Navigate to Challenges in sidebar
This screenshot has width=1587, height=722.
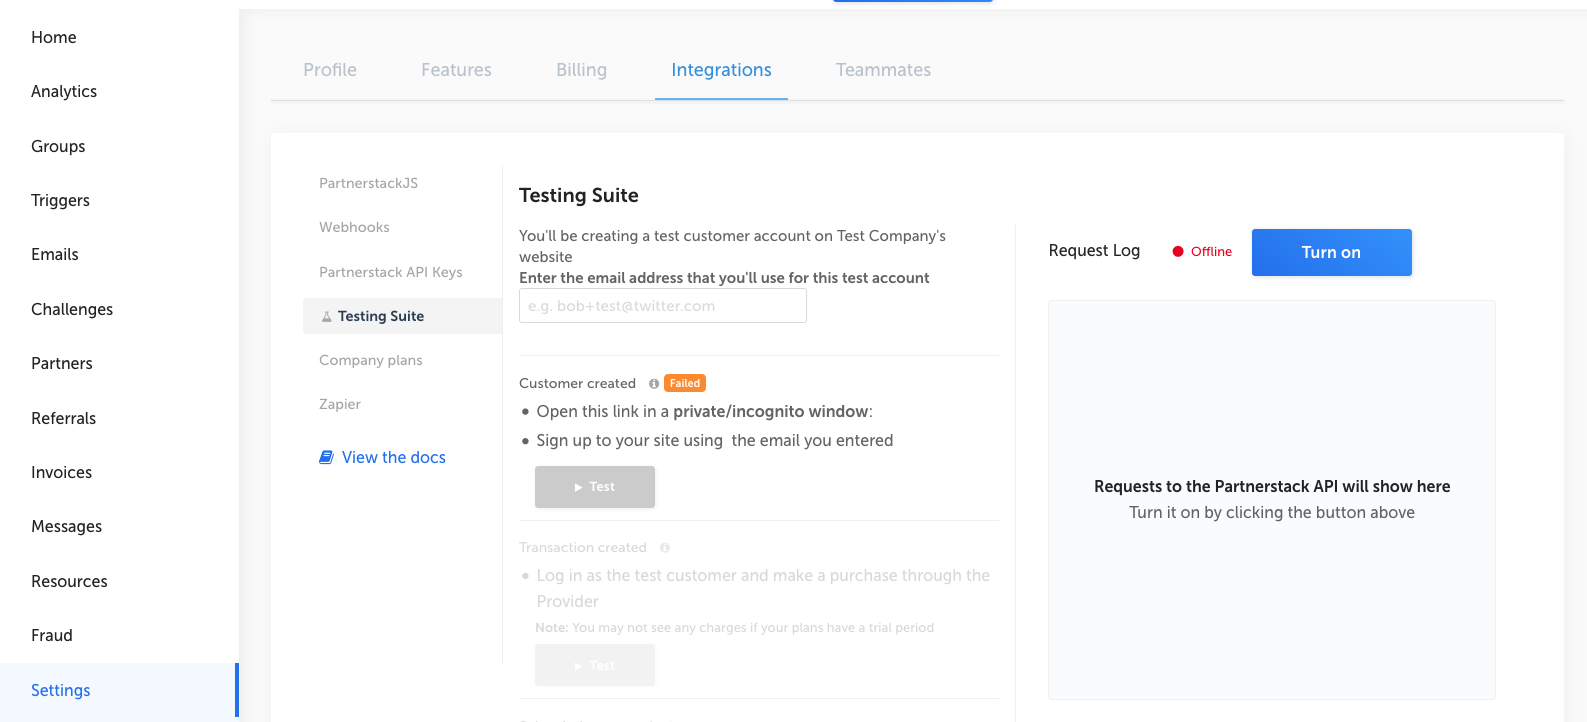tap(72, 309)
